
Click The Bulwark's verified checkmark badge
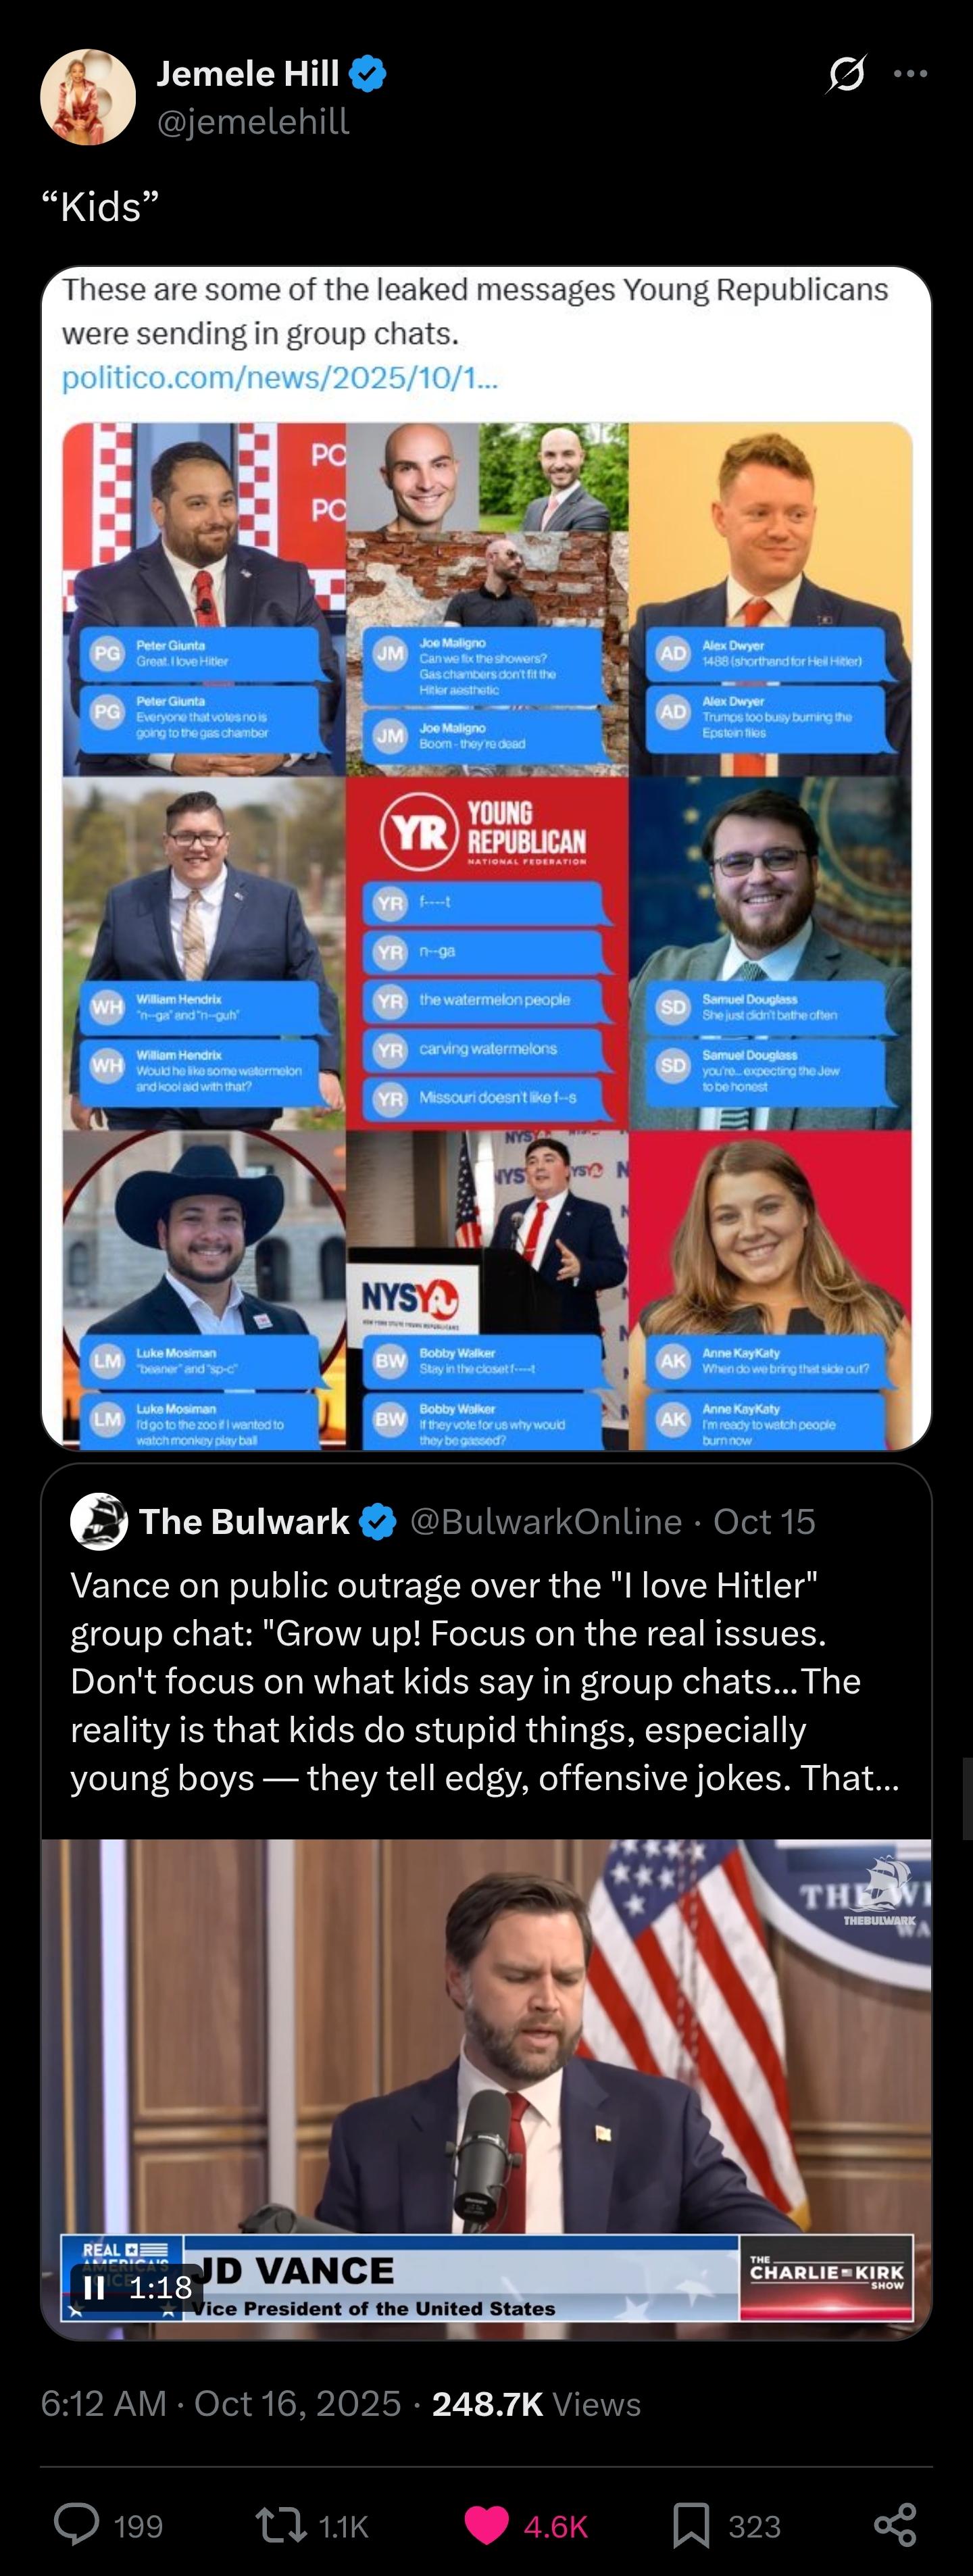pyautogui.click(x=377, y=1522)
